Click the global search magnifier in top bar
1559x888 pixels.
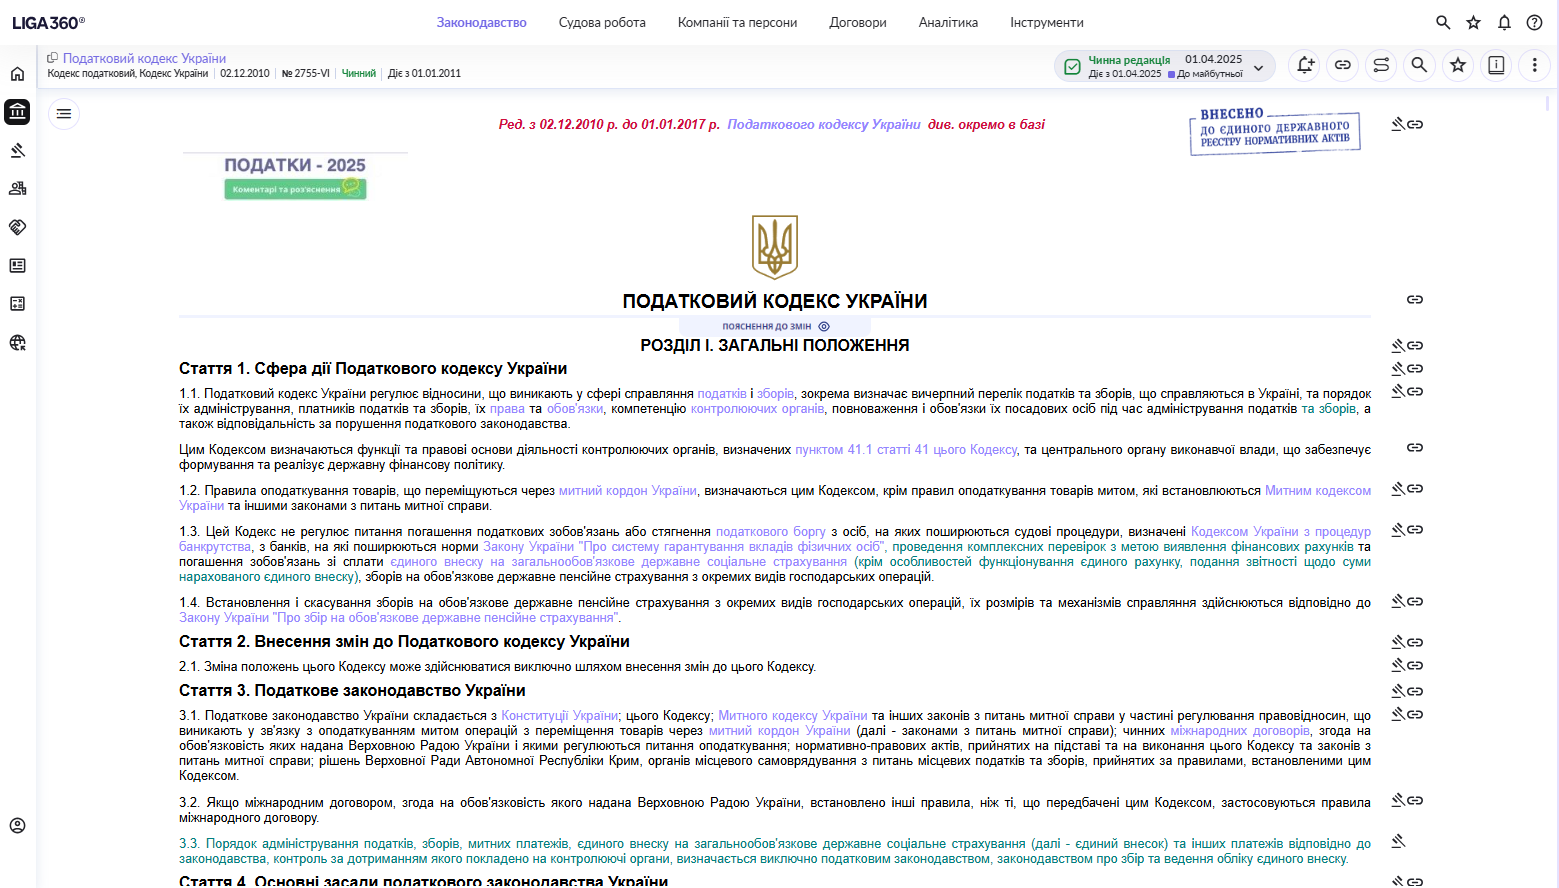pos(1443,22)
